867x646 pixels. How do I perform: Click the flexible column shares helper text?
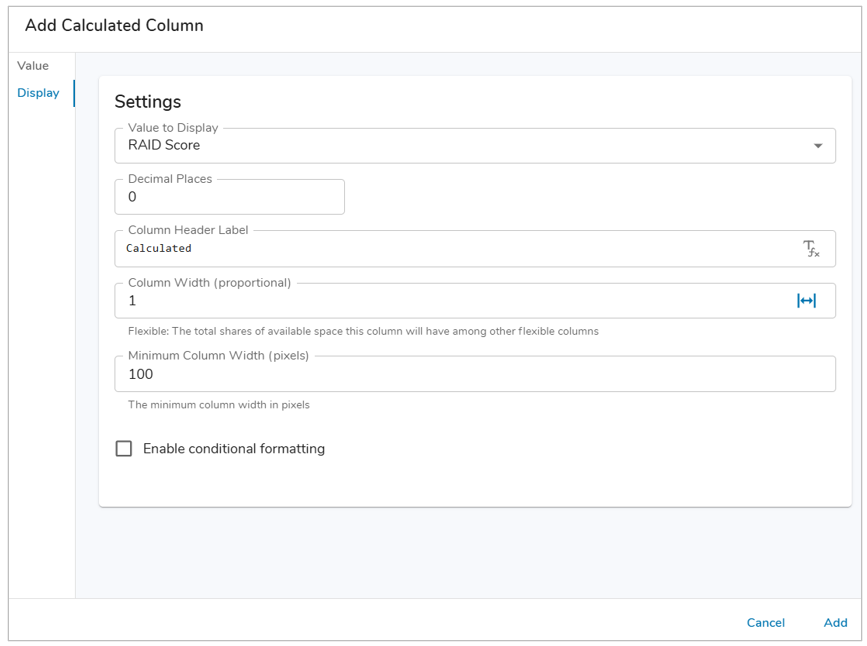[363, 331]
